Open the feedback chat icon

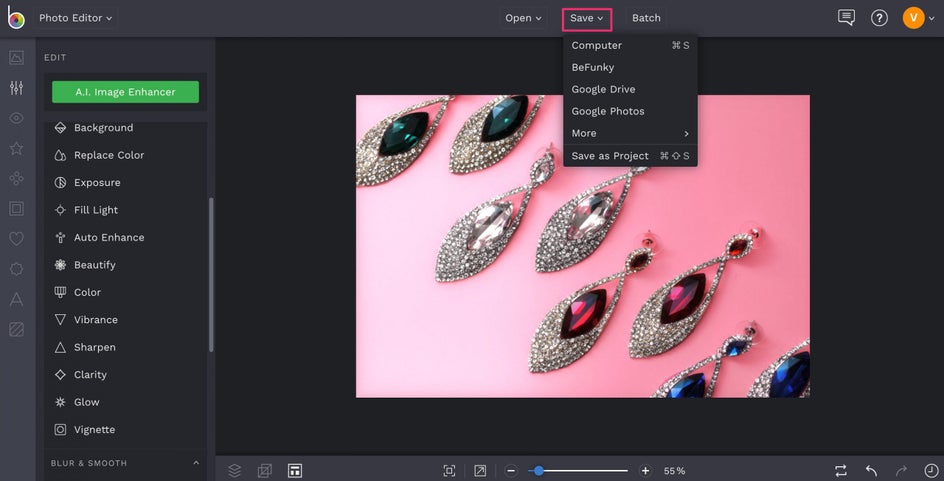pos(846,17)
